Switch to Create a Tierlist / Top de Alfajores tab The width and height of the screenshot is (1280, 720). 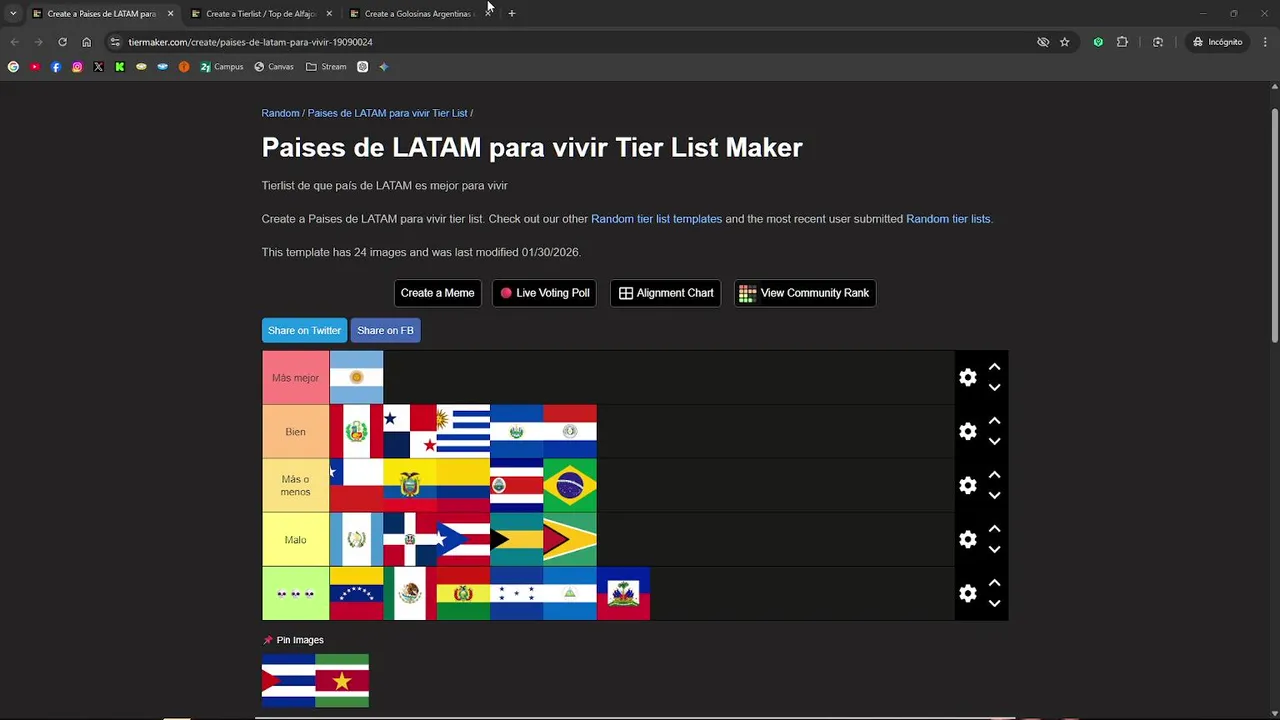(261, 14)
